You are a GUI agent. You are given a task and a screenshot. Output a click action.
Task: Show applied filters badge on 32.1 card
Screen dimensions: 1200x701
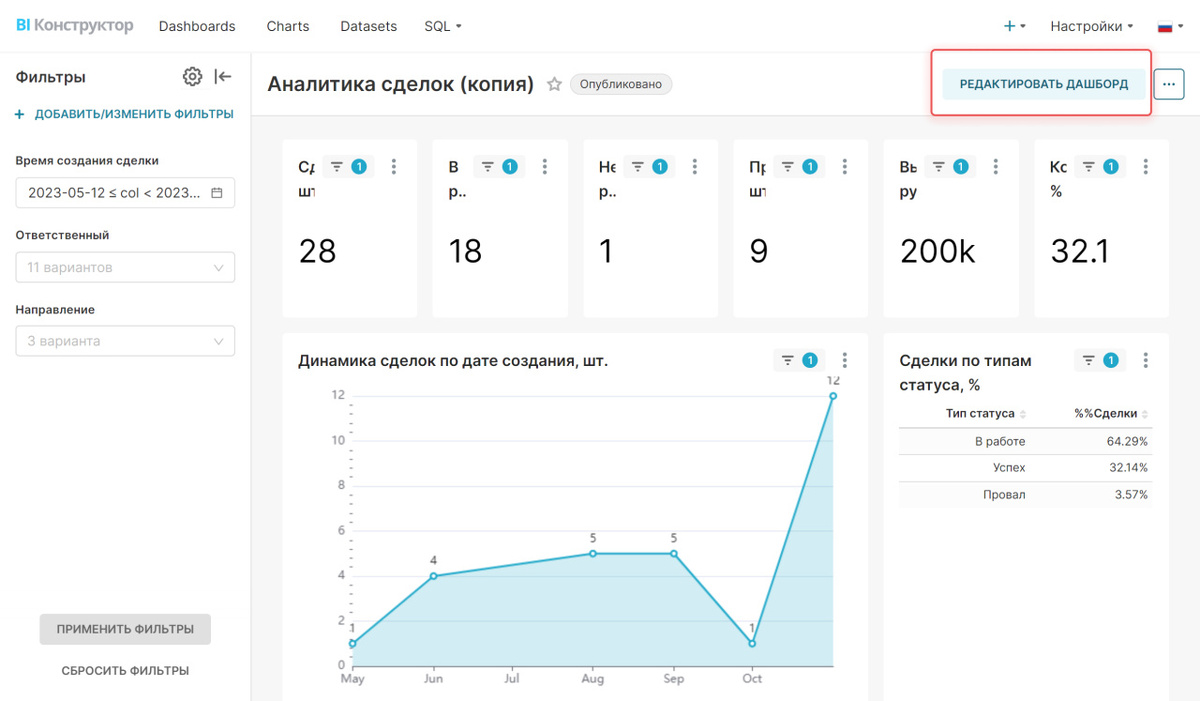click(1100, 167)
